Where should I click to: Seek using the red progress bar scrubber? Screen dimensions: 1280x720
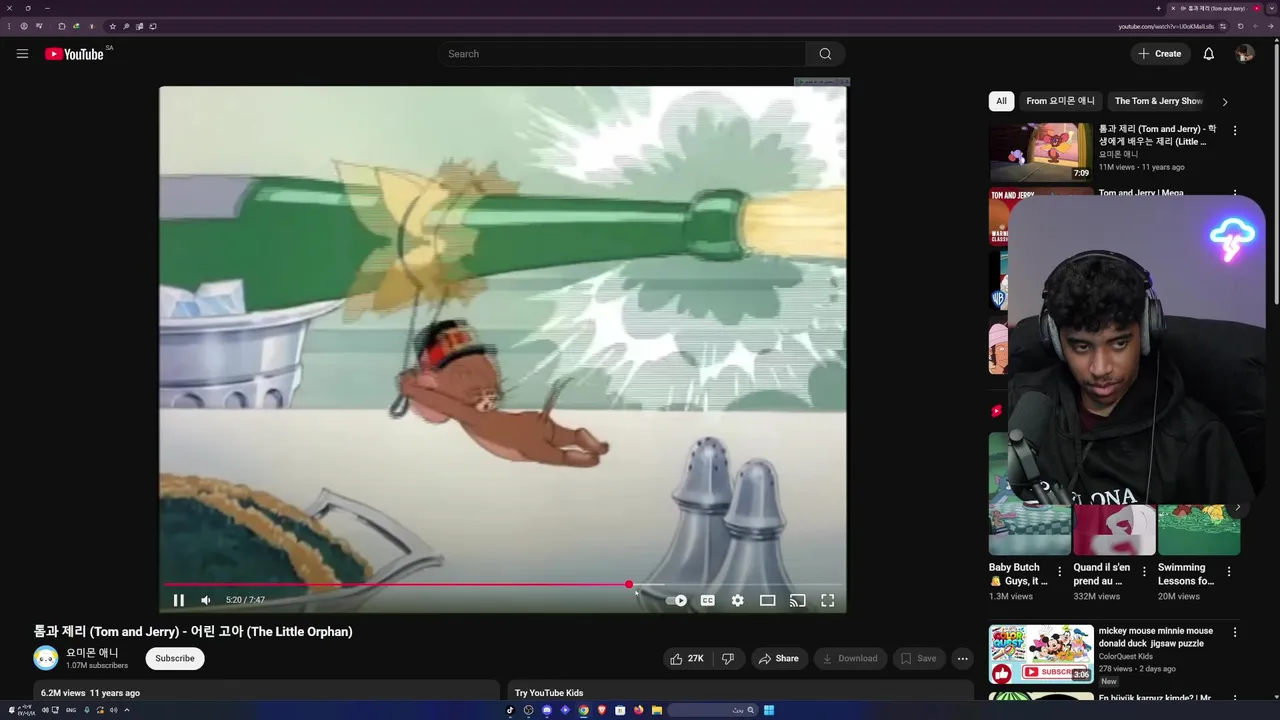(629, 584)
